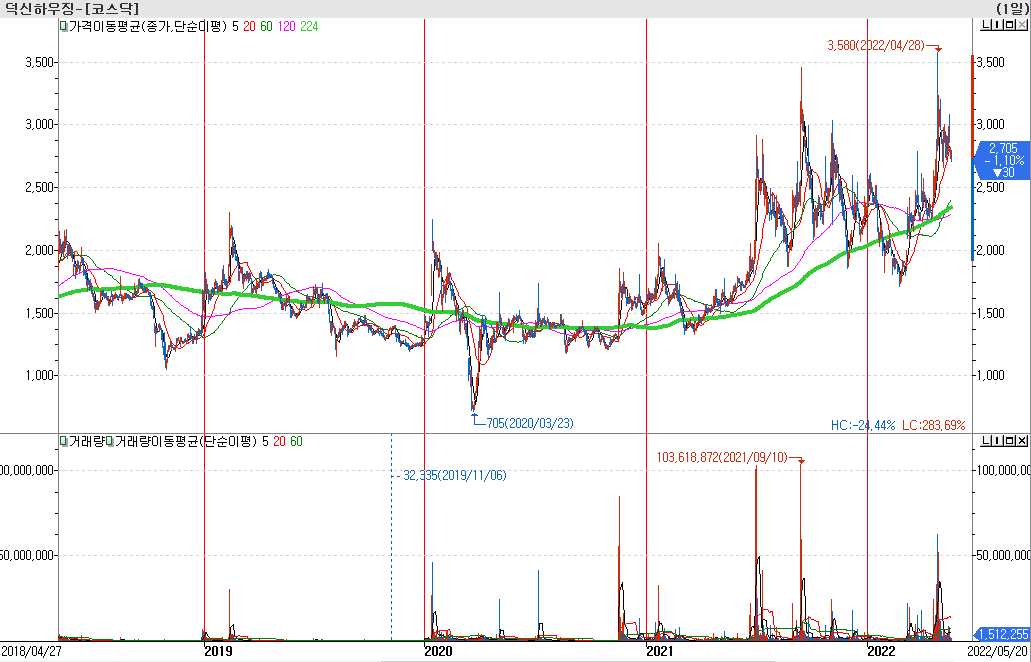Click the L-shaped button in price panel controls

984,26
